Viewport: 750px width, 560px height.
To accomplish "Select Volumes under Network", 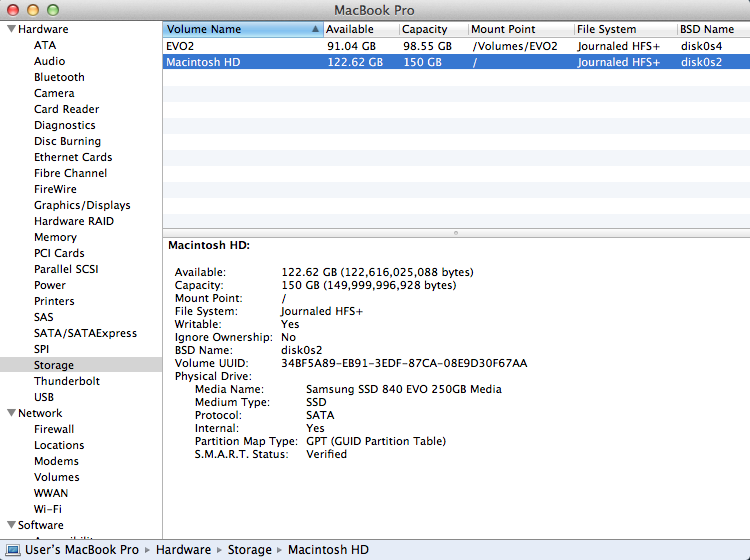I will point(56,477).
